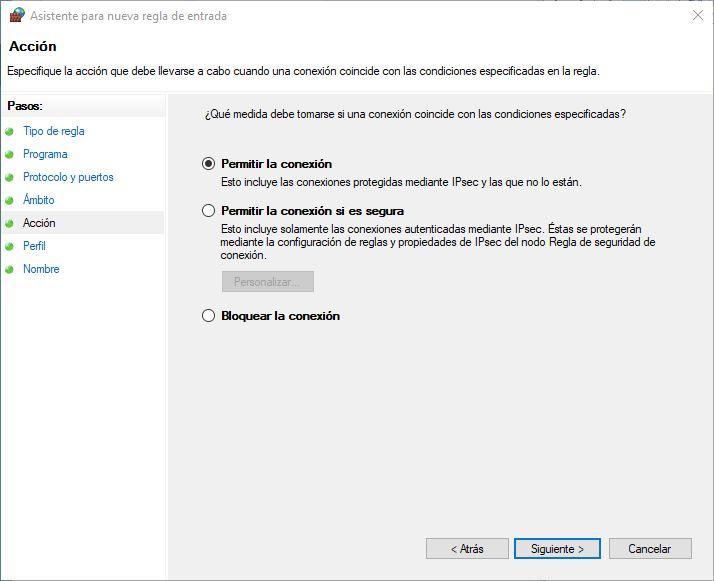Jump to Protocolo y puertos step
The width and height of the screenshot is (714, 581).
tap(68, 177)
